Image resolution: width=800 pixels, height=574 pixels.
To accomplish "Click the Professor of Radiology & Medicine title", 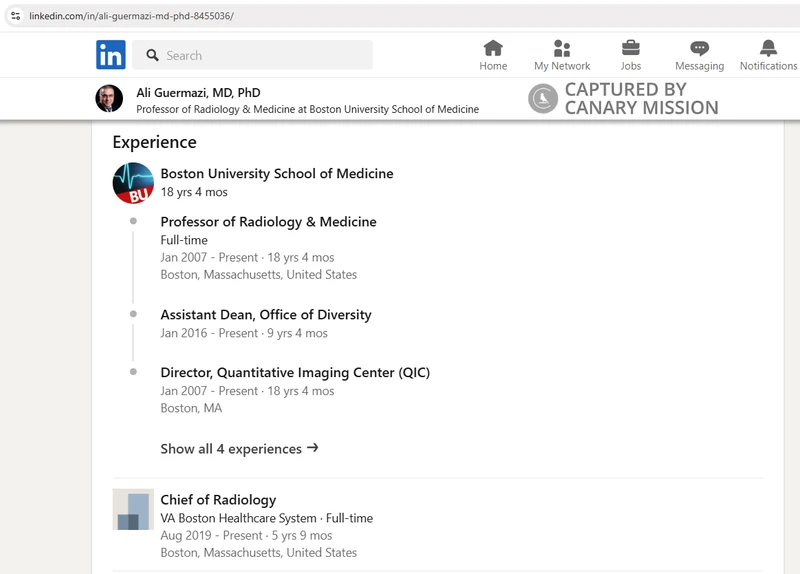I will pyautogui.click(x=268, y=222).
